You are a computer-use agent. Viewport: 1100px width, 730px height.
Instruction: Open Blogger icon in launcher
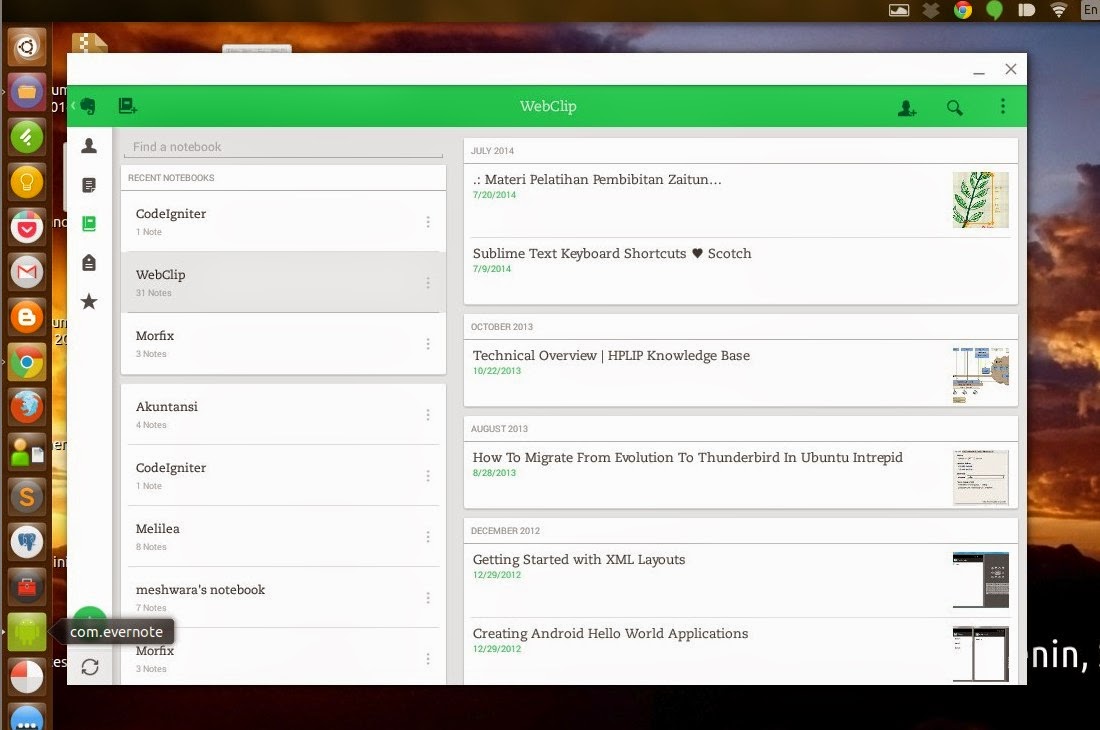coord(27,317)
